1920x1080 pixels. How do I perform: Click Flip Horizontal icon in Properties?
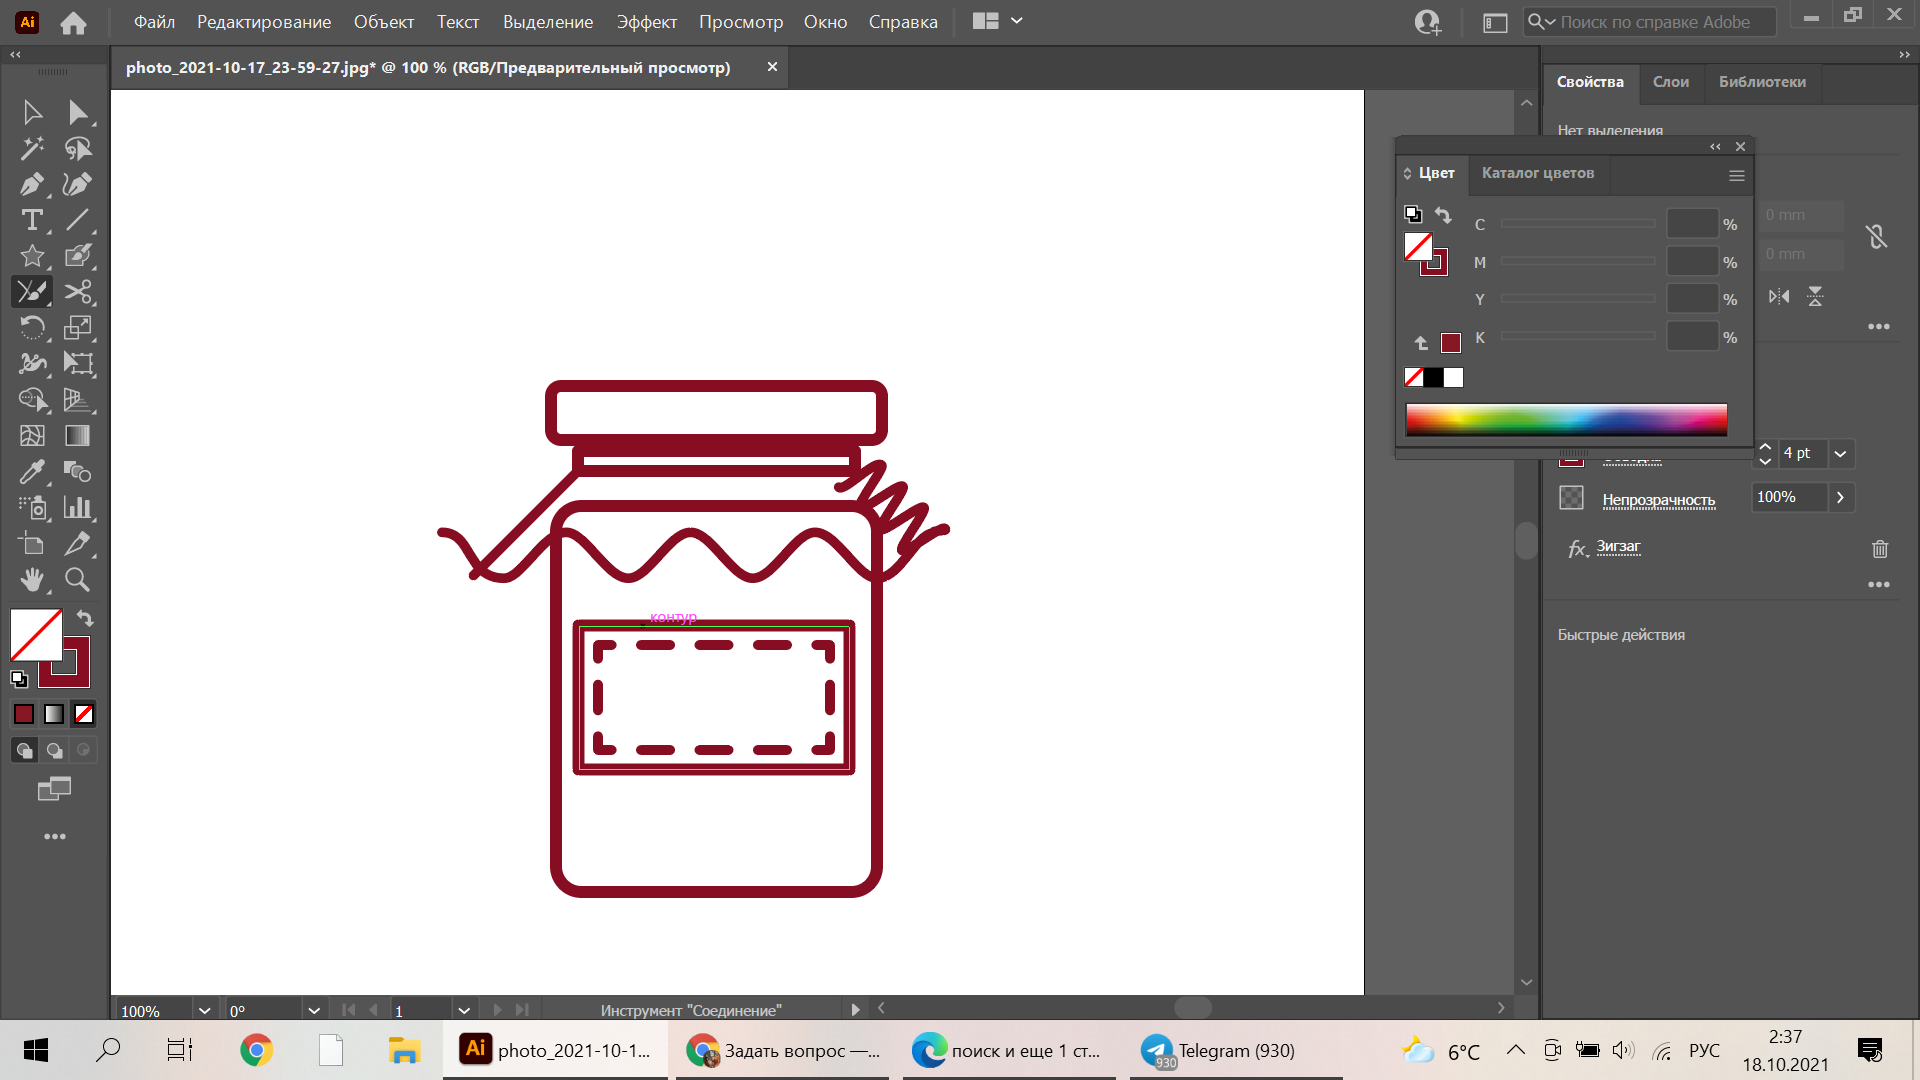[1779, 297]
